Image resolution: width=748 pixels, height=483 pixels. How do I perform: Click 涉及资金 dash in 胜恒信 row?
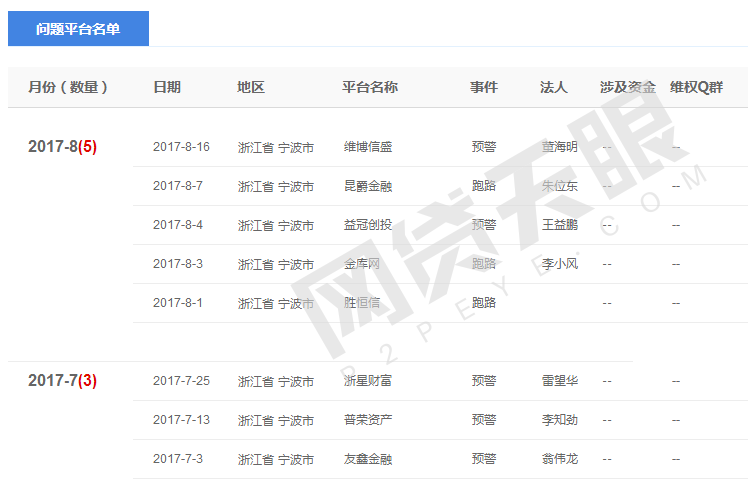[607, 304]
